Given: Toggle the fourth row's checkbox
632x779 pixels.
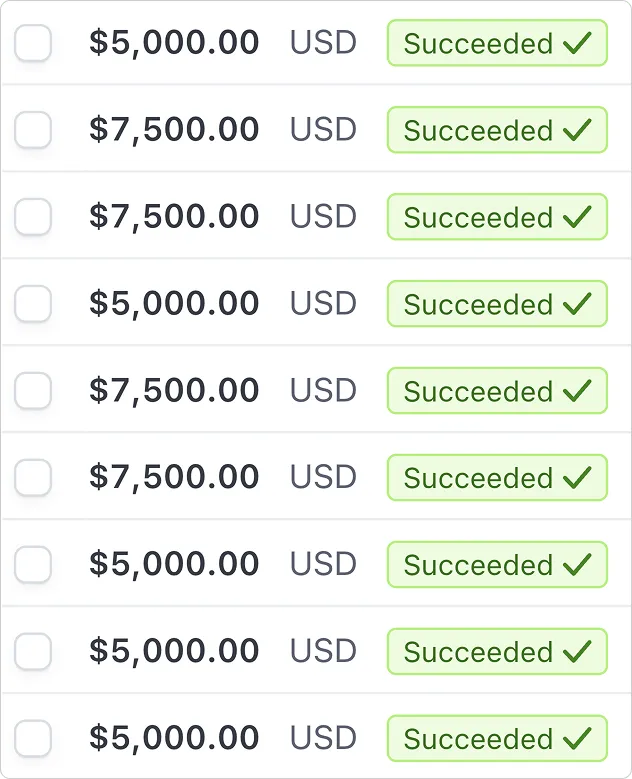Looking at the screenshot, I should point(33,304).
